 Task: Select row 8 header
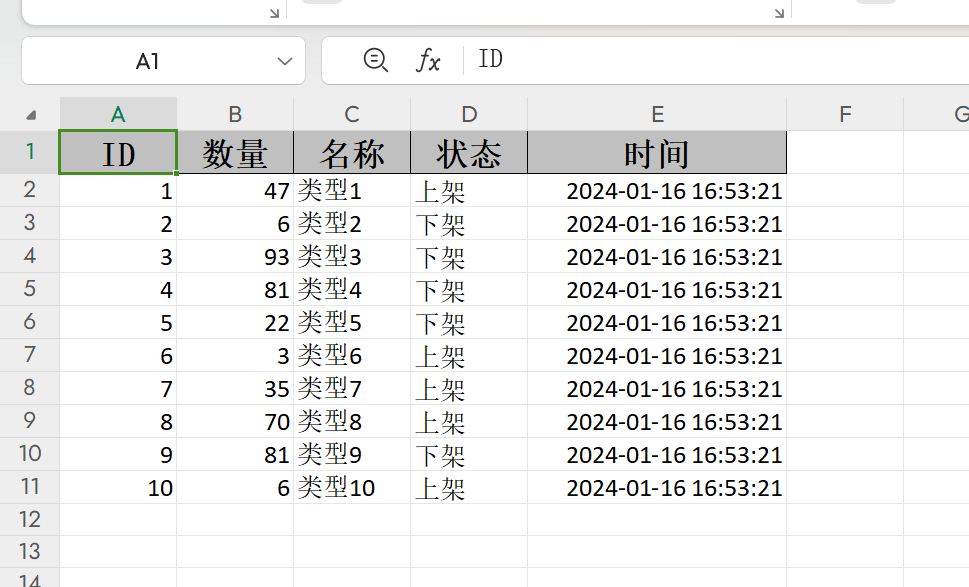point(30,387)
